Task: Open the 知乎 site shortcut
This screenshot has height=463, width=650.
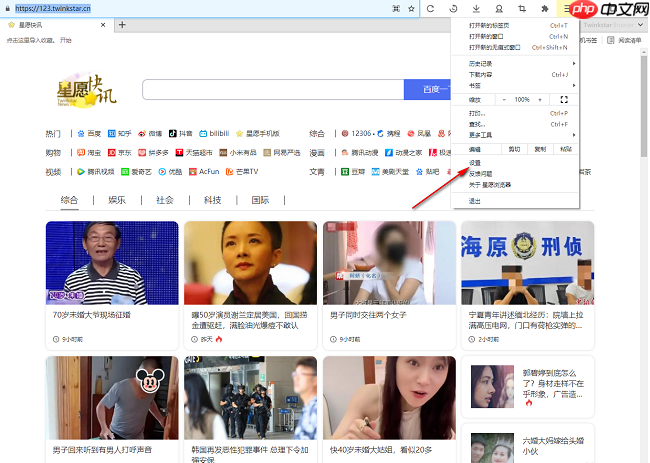Action: tap(119, 133)
